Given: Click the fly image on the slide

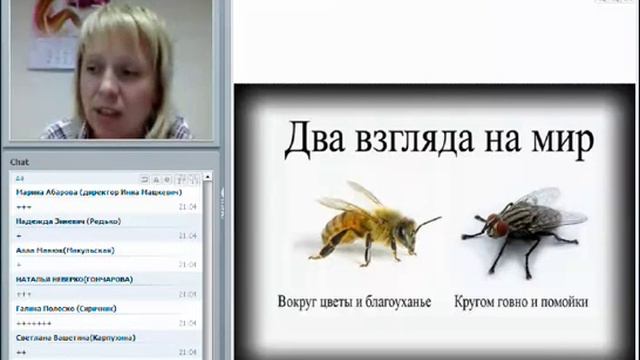Looking at the screenshot, I should click(x=524, y=233).
